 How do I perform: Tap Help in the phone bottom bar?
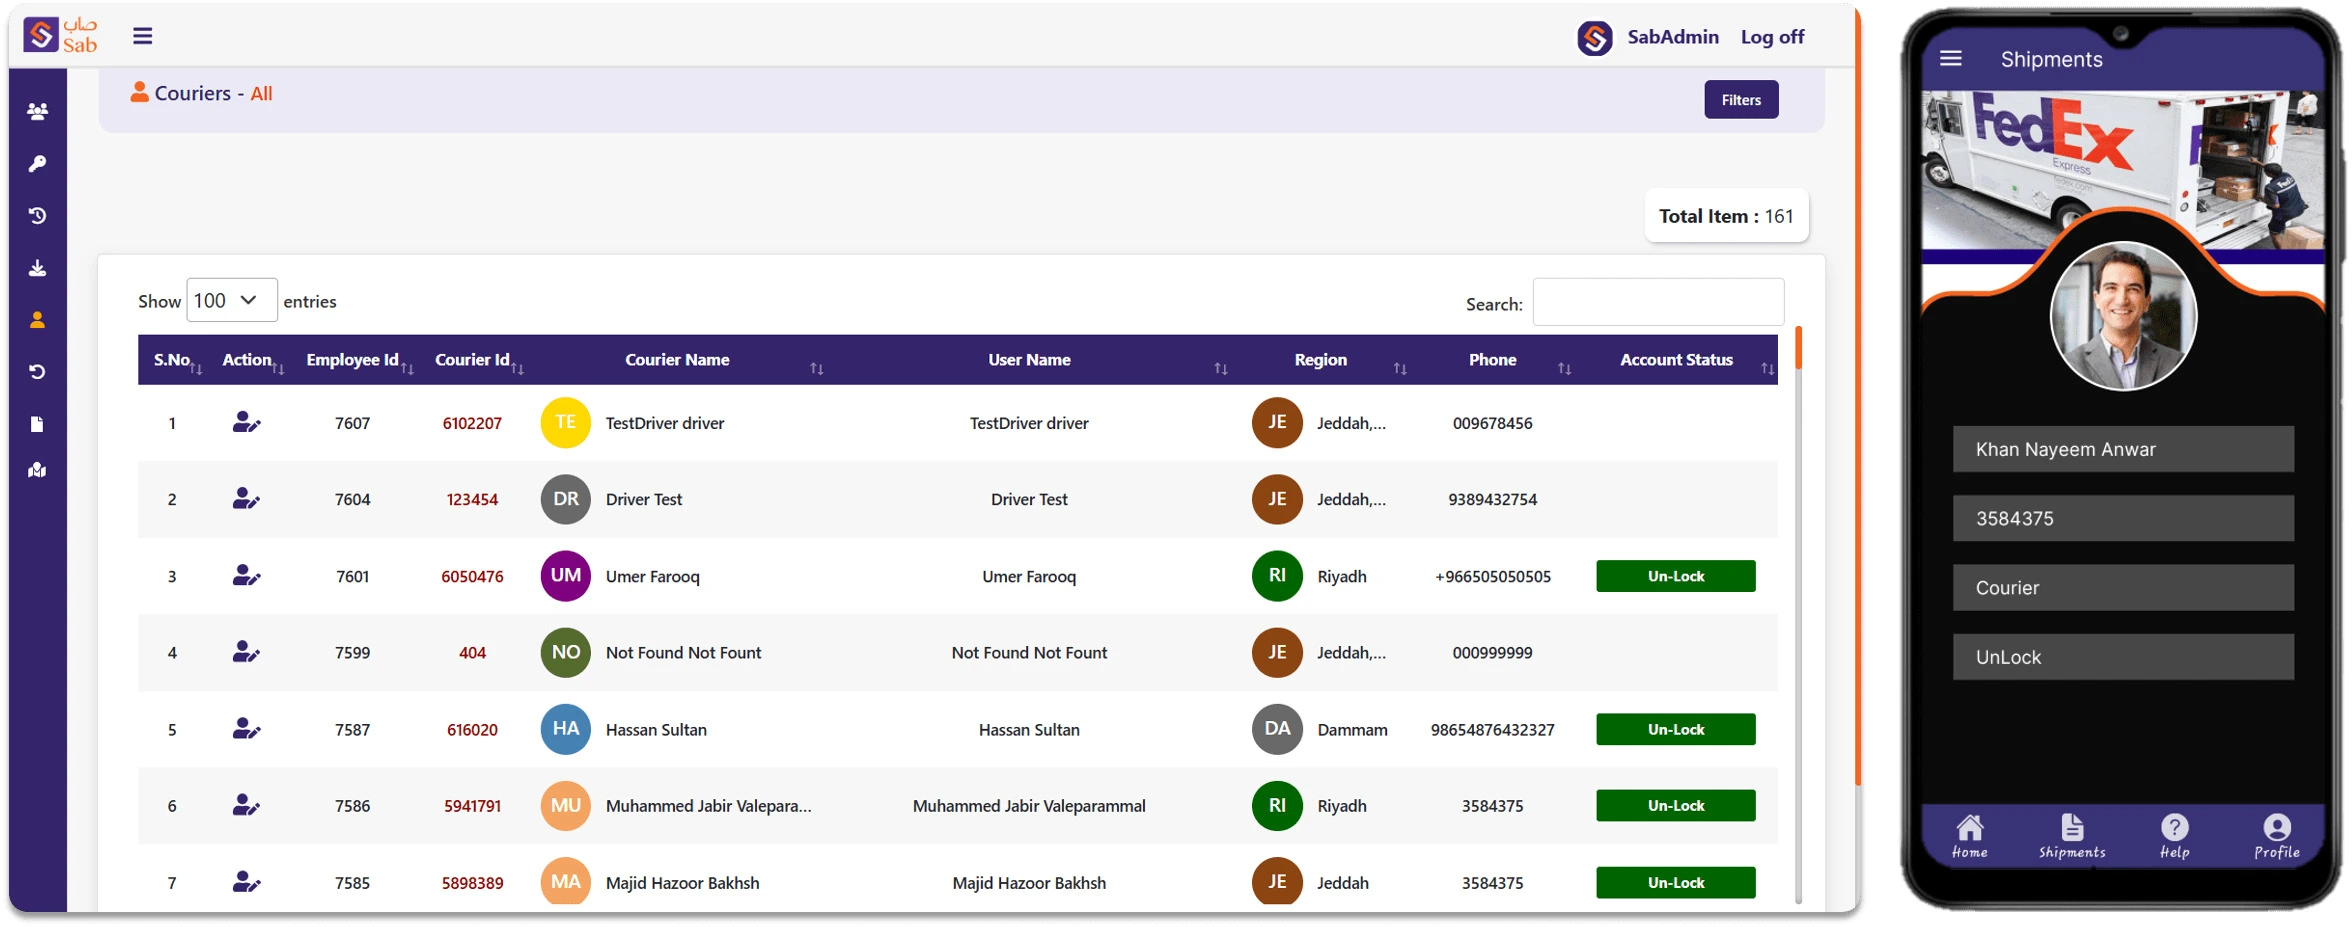tap(2174, 836)
